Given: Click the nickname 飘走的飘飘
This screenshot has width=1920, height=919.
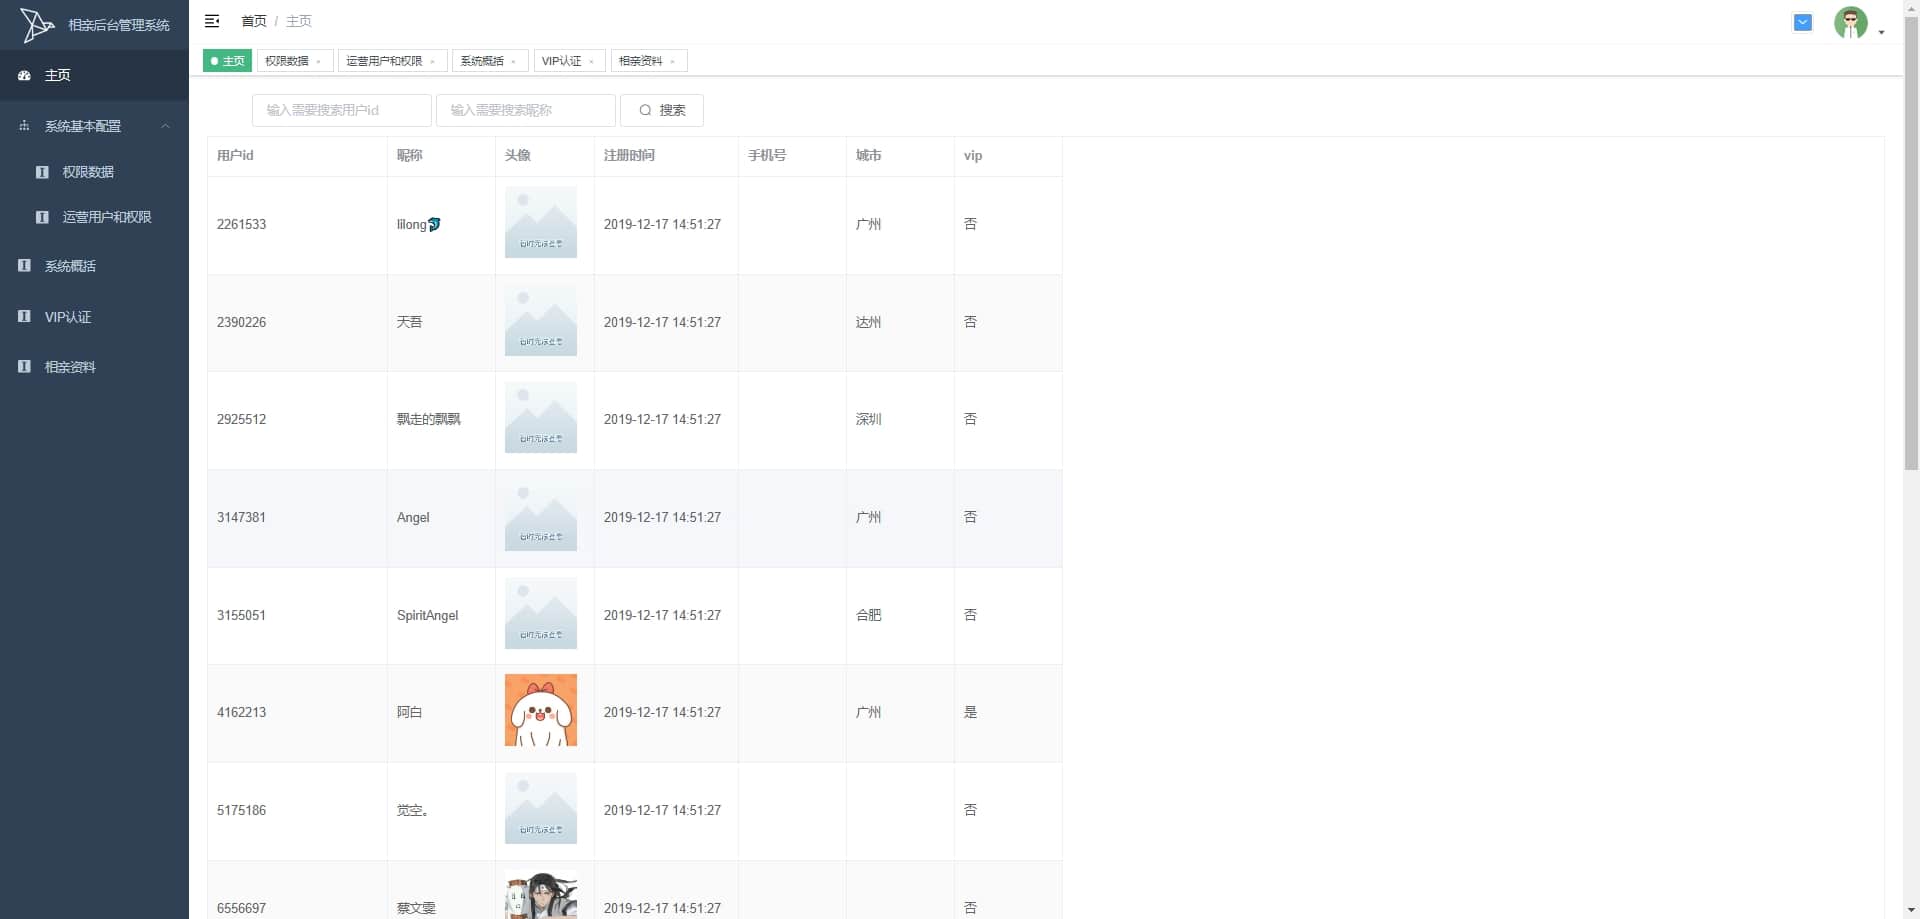Looking at the screenshot, I should point(429,419).
